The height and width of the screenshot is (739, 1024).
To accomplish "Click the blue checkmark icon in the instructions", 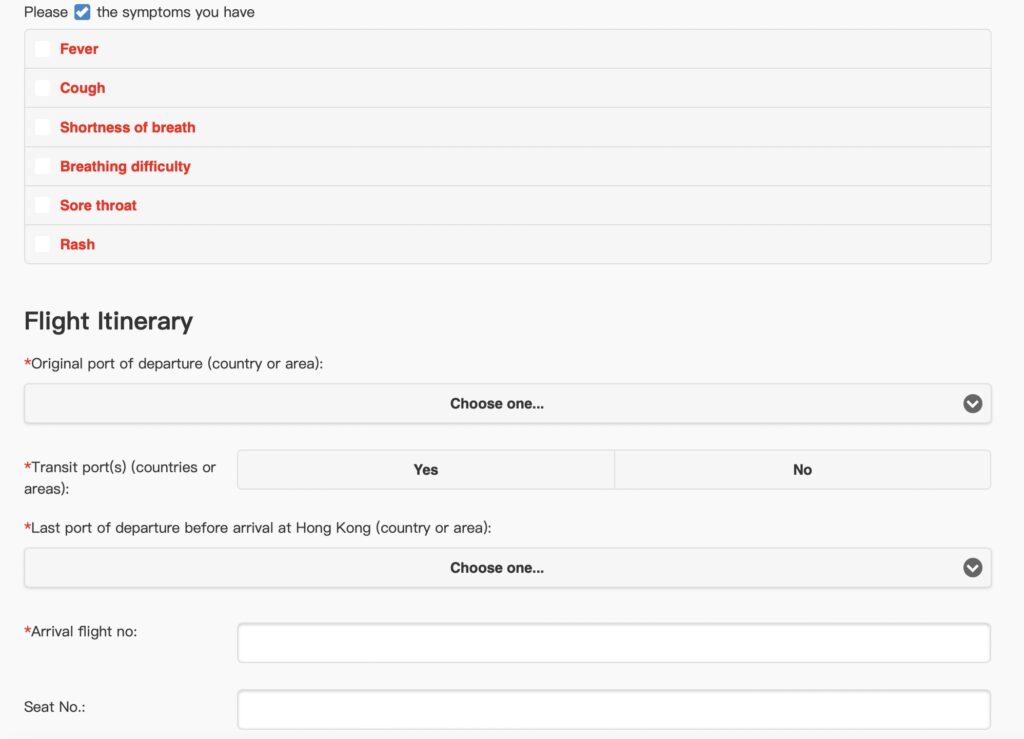I will pyautogui.click(x=82, y=13).
